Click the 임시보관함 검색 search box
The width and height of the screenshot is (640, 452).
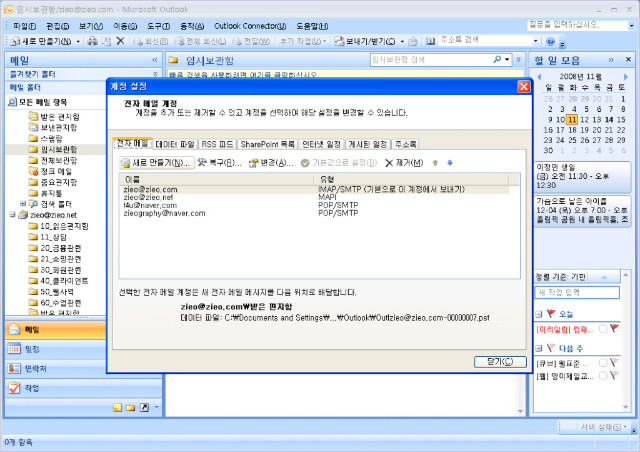point(431,60)
